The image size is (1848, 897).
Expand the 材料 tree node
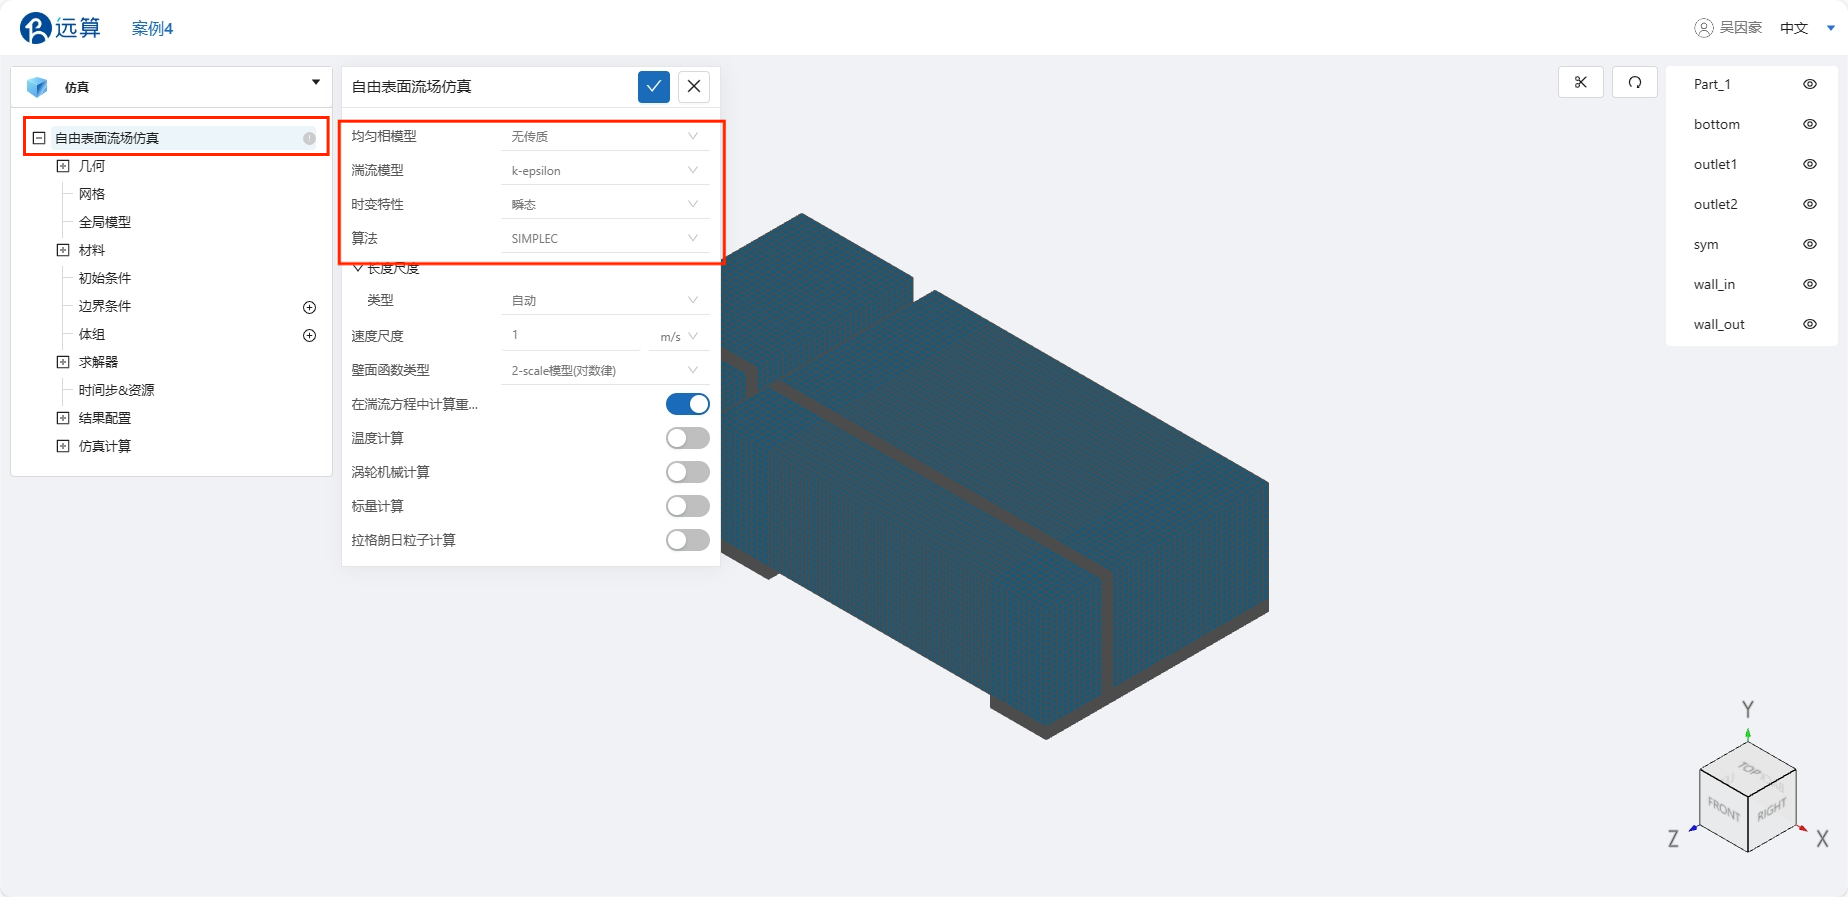(63, 250)
